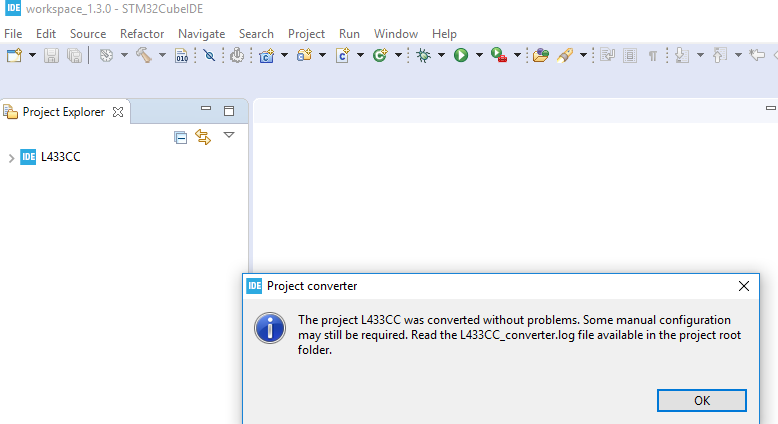Screen dimensions: 778x424
Task: Open the Navigate menu
Action: [201, 34]
